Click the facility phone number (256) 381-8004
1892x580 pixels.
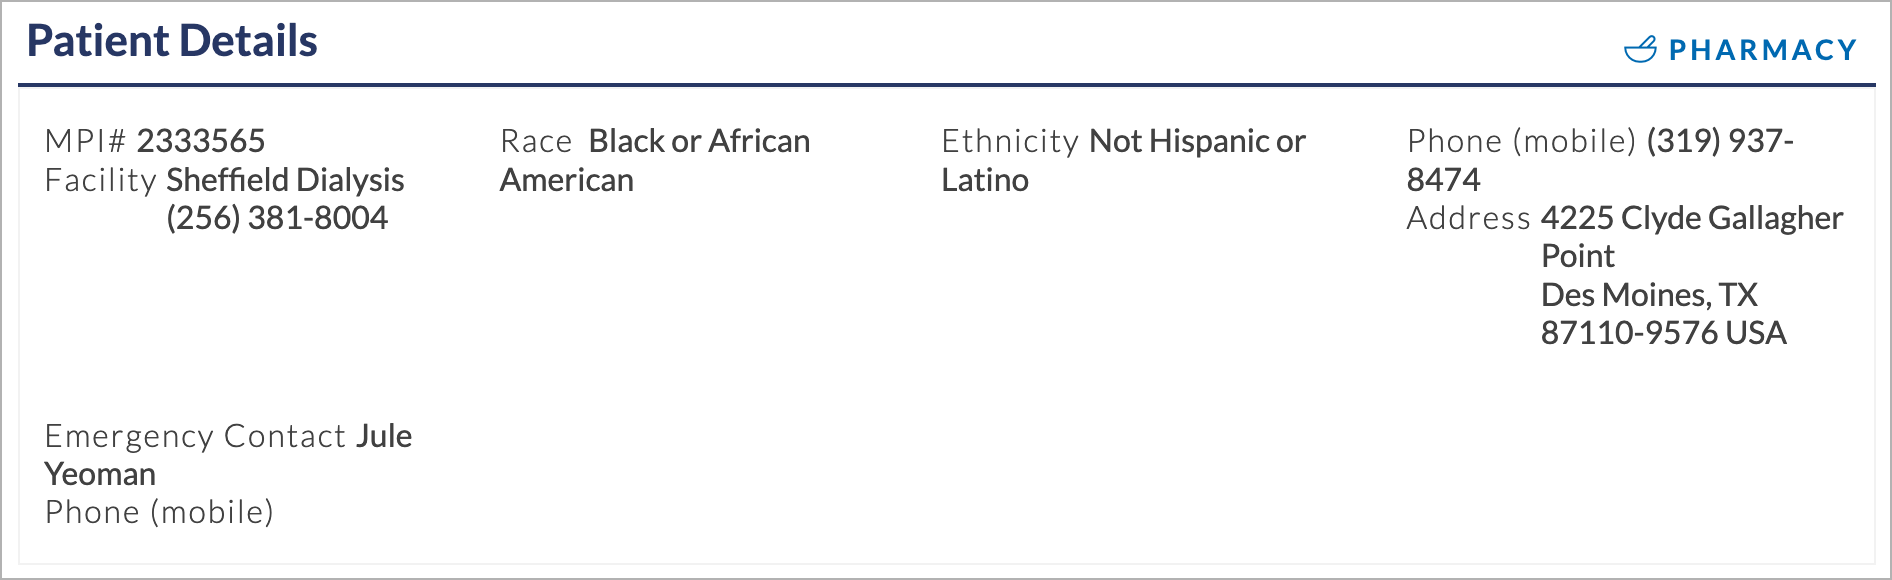[277, 218]
